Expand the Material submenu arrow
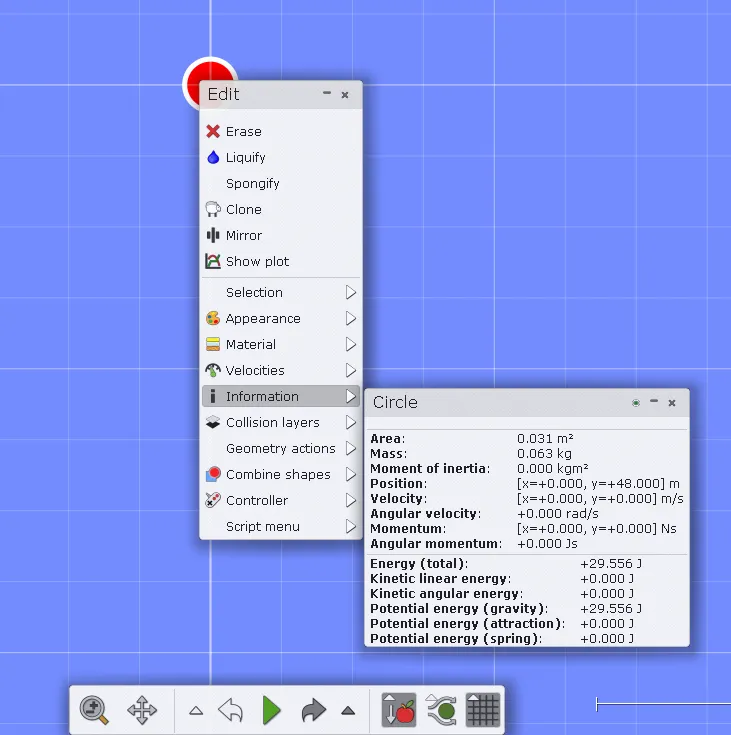731x735 pixels. click(x=351, y=345)
